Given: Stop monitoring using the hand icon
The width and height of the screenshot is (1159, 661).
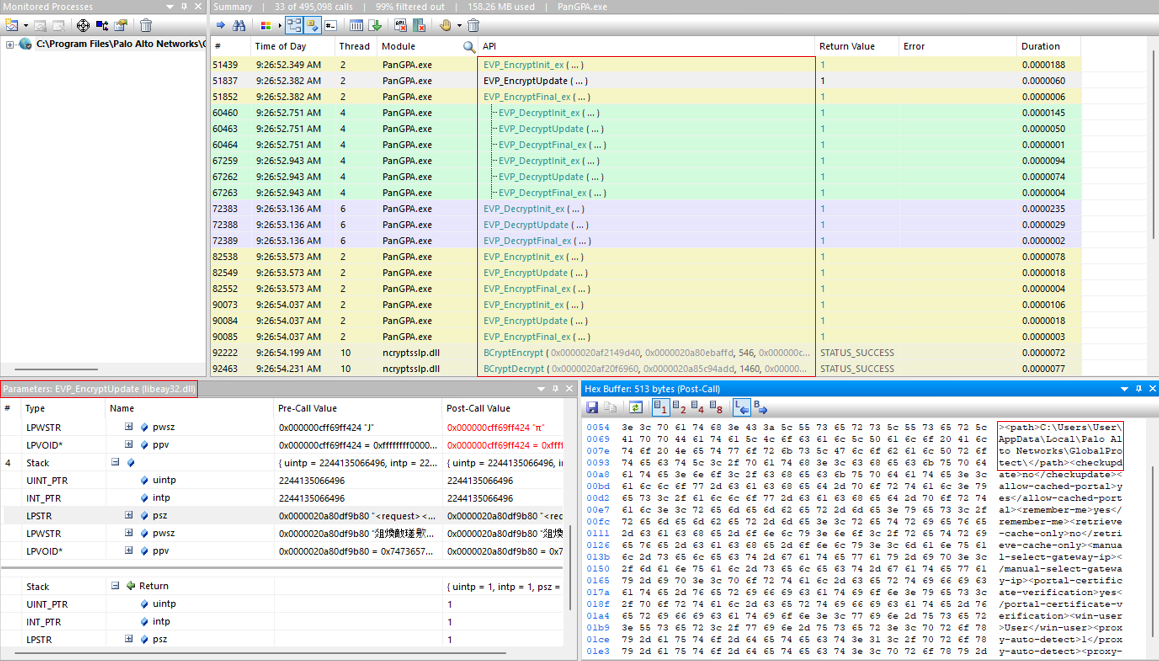Looking at the screenshot, I should pos(444,27).
